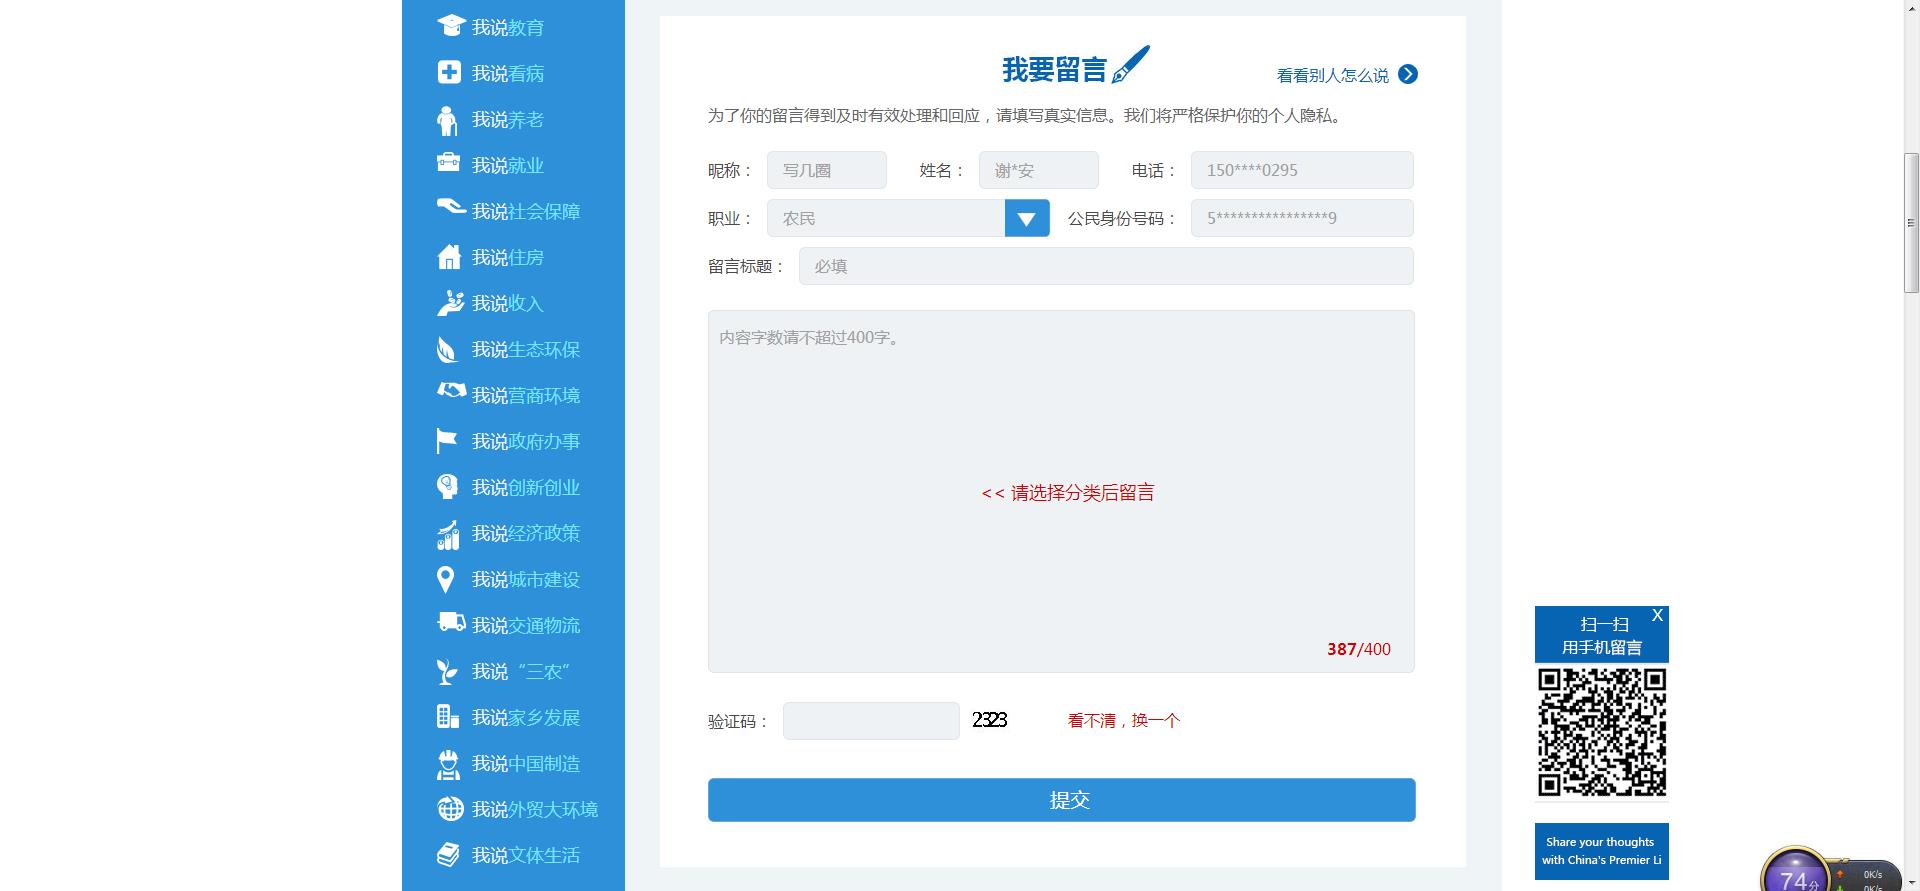Viewport: 1920px width, 891px height.
Task: Click the briefcase icon beside 我说就业
Action: click(x=449, y=163)
